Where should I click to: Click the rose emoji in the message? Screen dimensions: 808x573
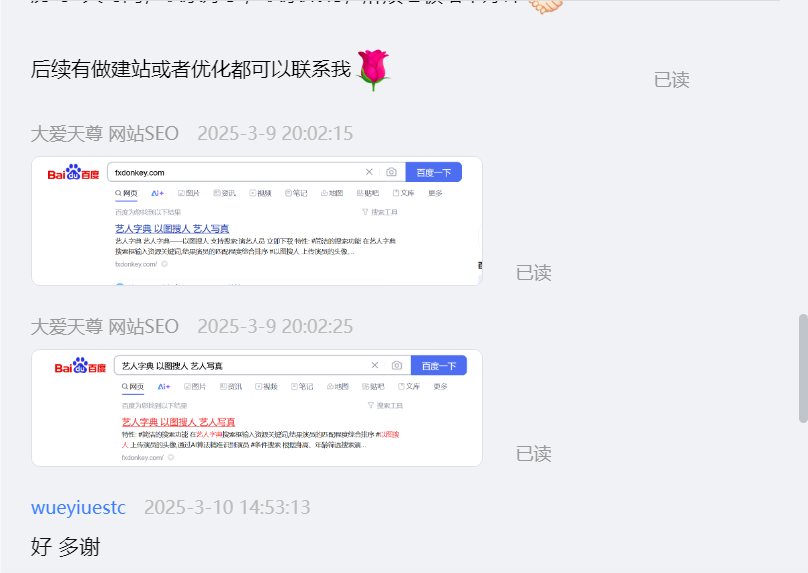pos(373,70)
